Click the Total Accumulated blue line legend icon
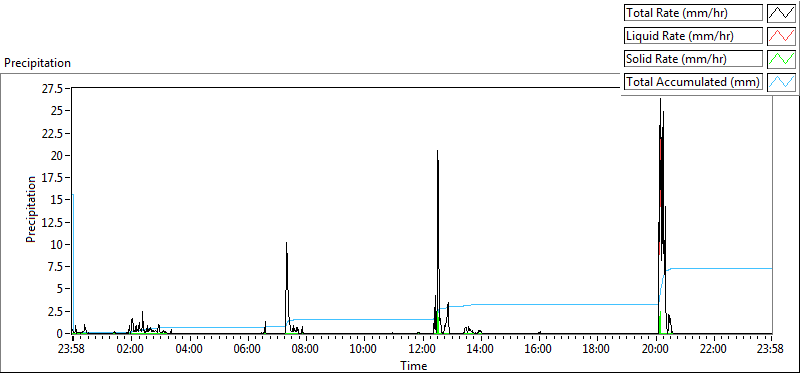 click(x=781, y=82)
